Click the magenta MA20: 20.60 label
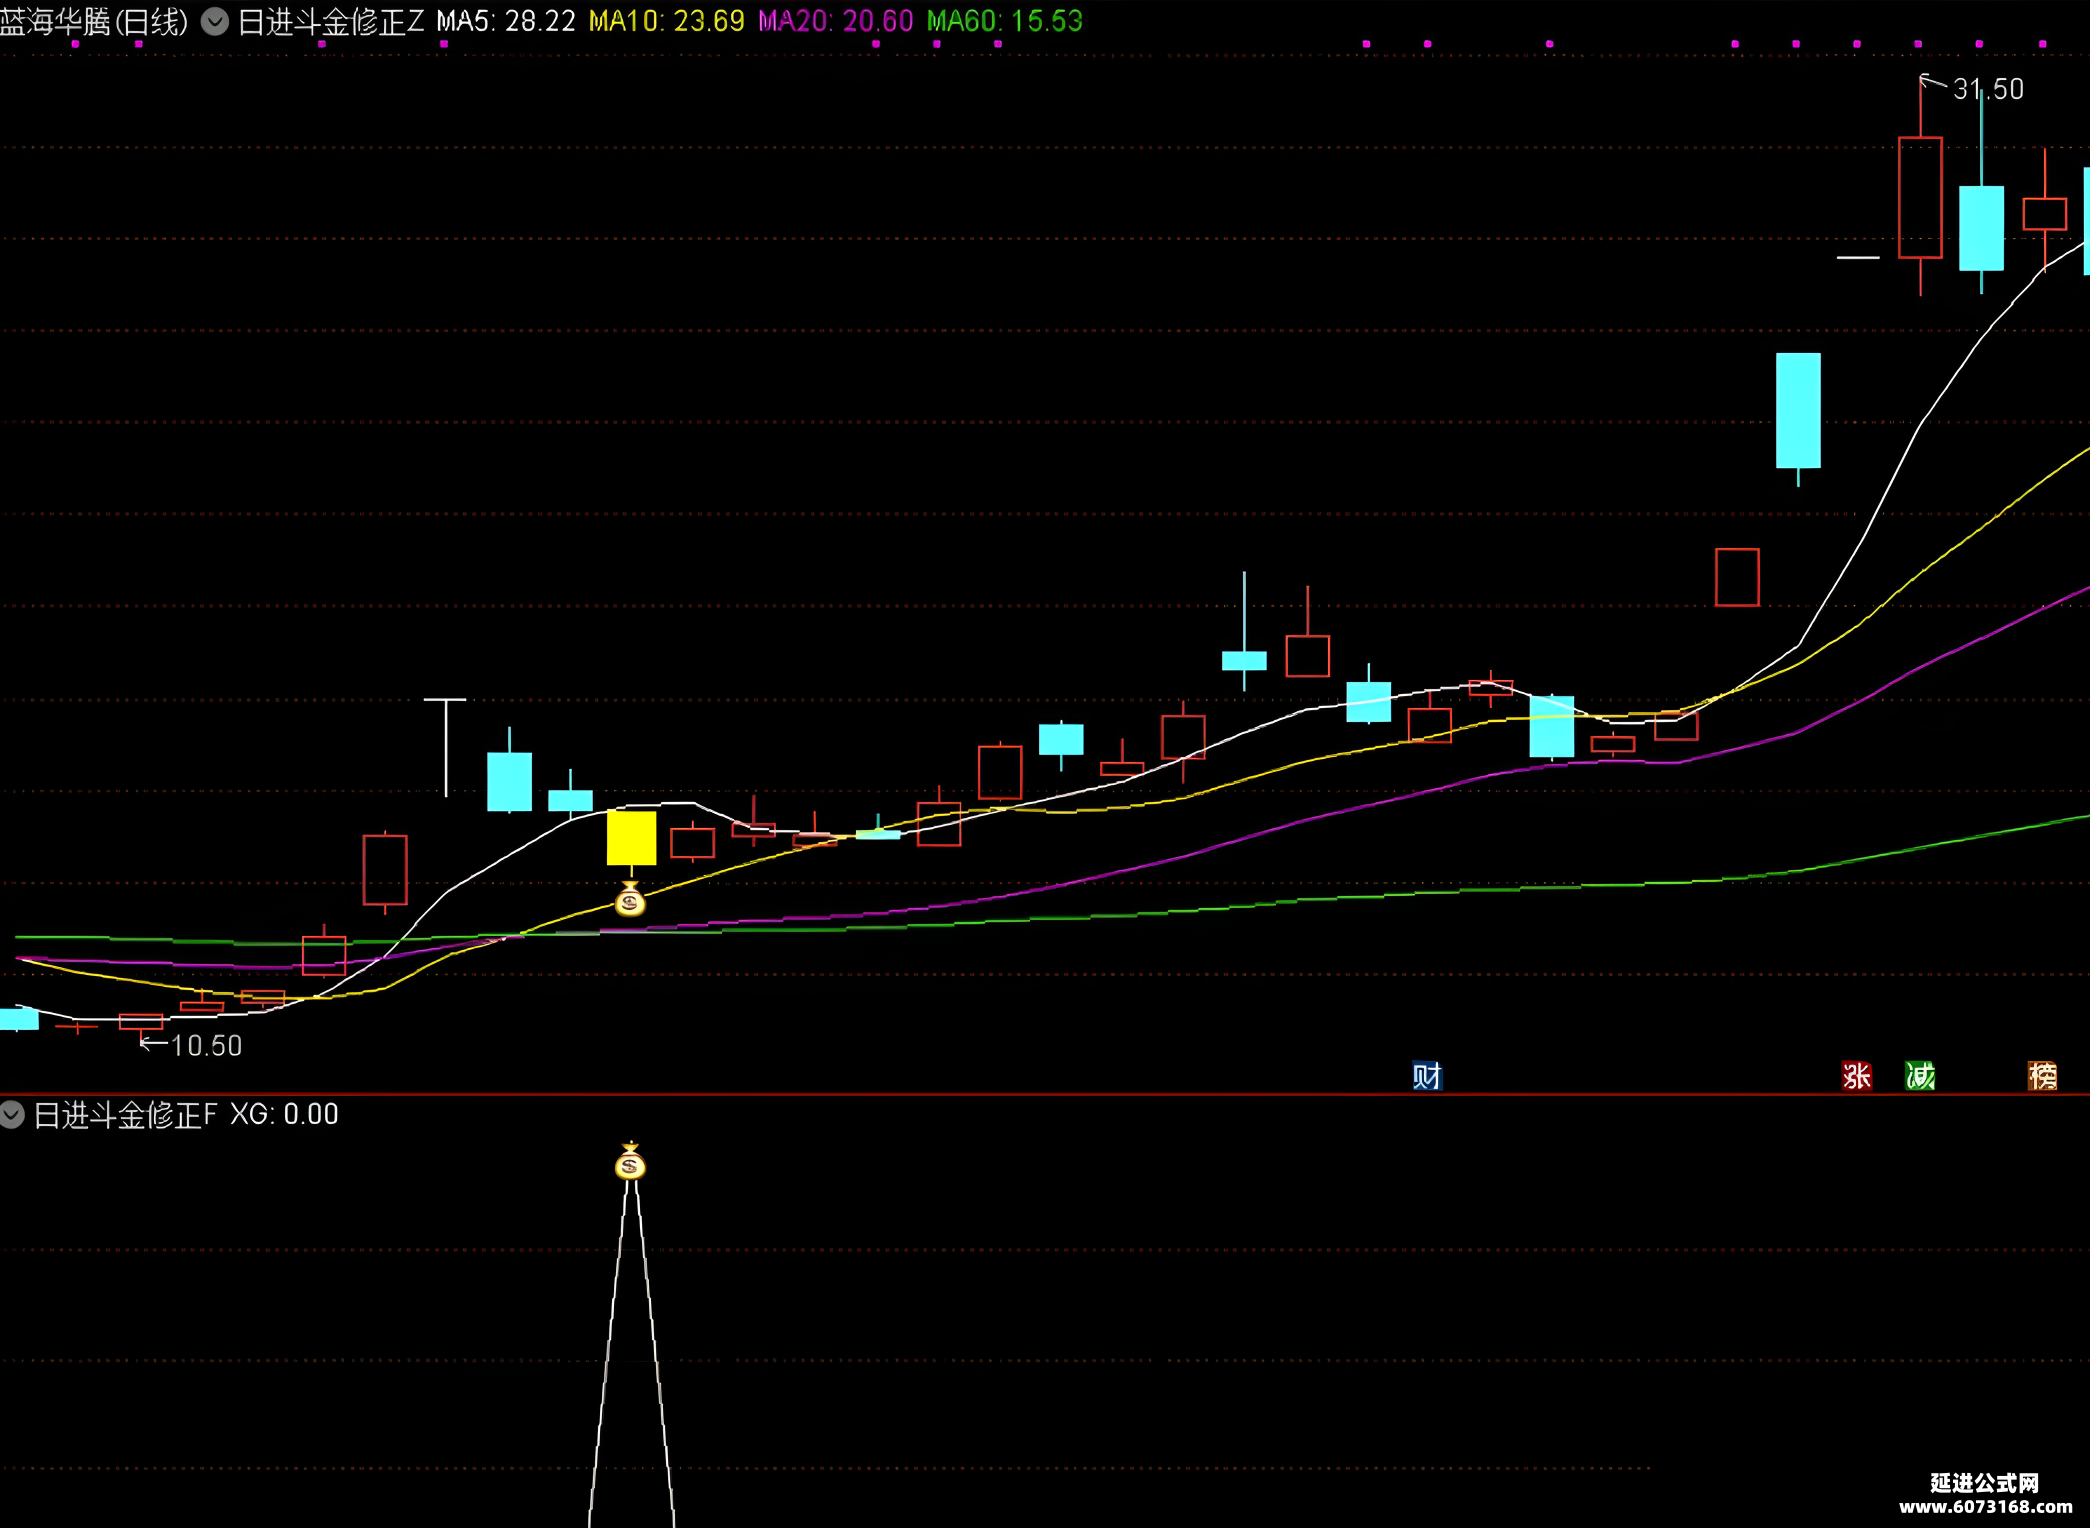The width and height of the screenshot is (2090, 1528). (x=836, y=21)
